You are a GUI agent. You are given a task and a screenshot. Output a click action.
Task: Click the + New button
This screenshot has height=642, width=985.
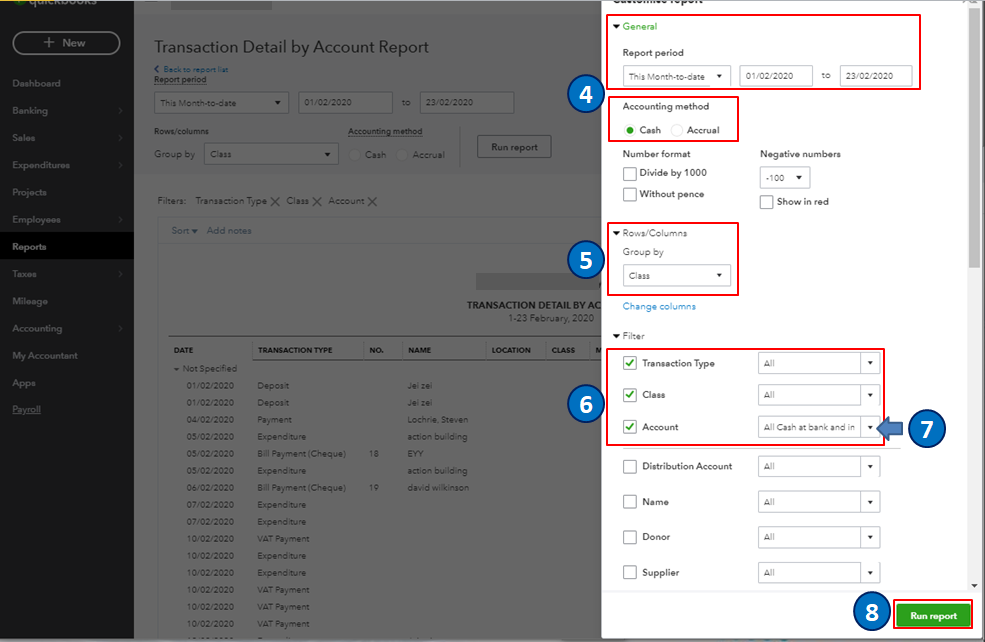66,43
